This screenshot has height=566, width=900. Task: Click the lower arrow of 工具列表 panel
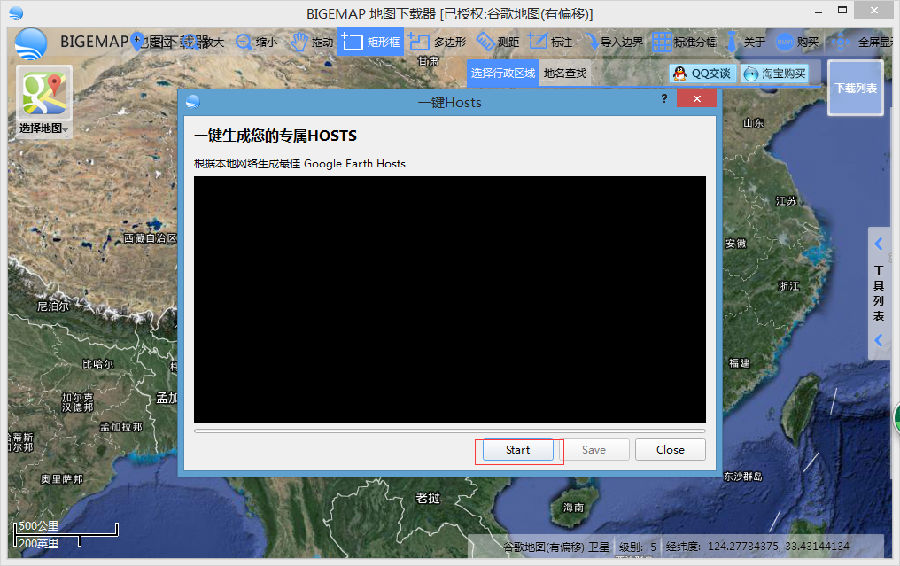point(878,340)
